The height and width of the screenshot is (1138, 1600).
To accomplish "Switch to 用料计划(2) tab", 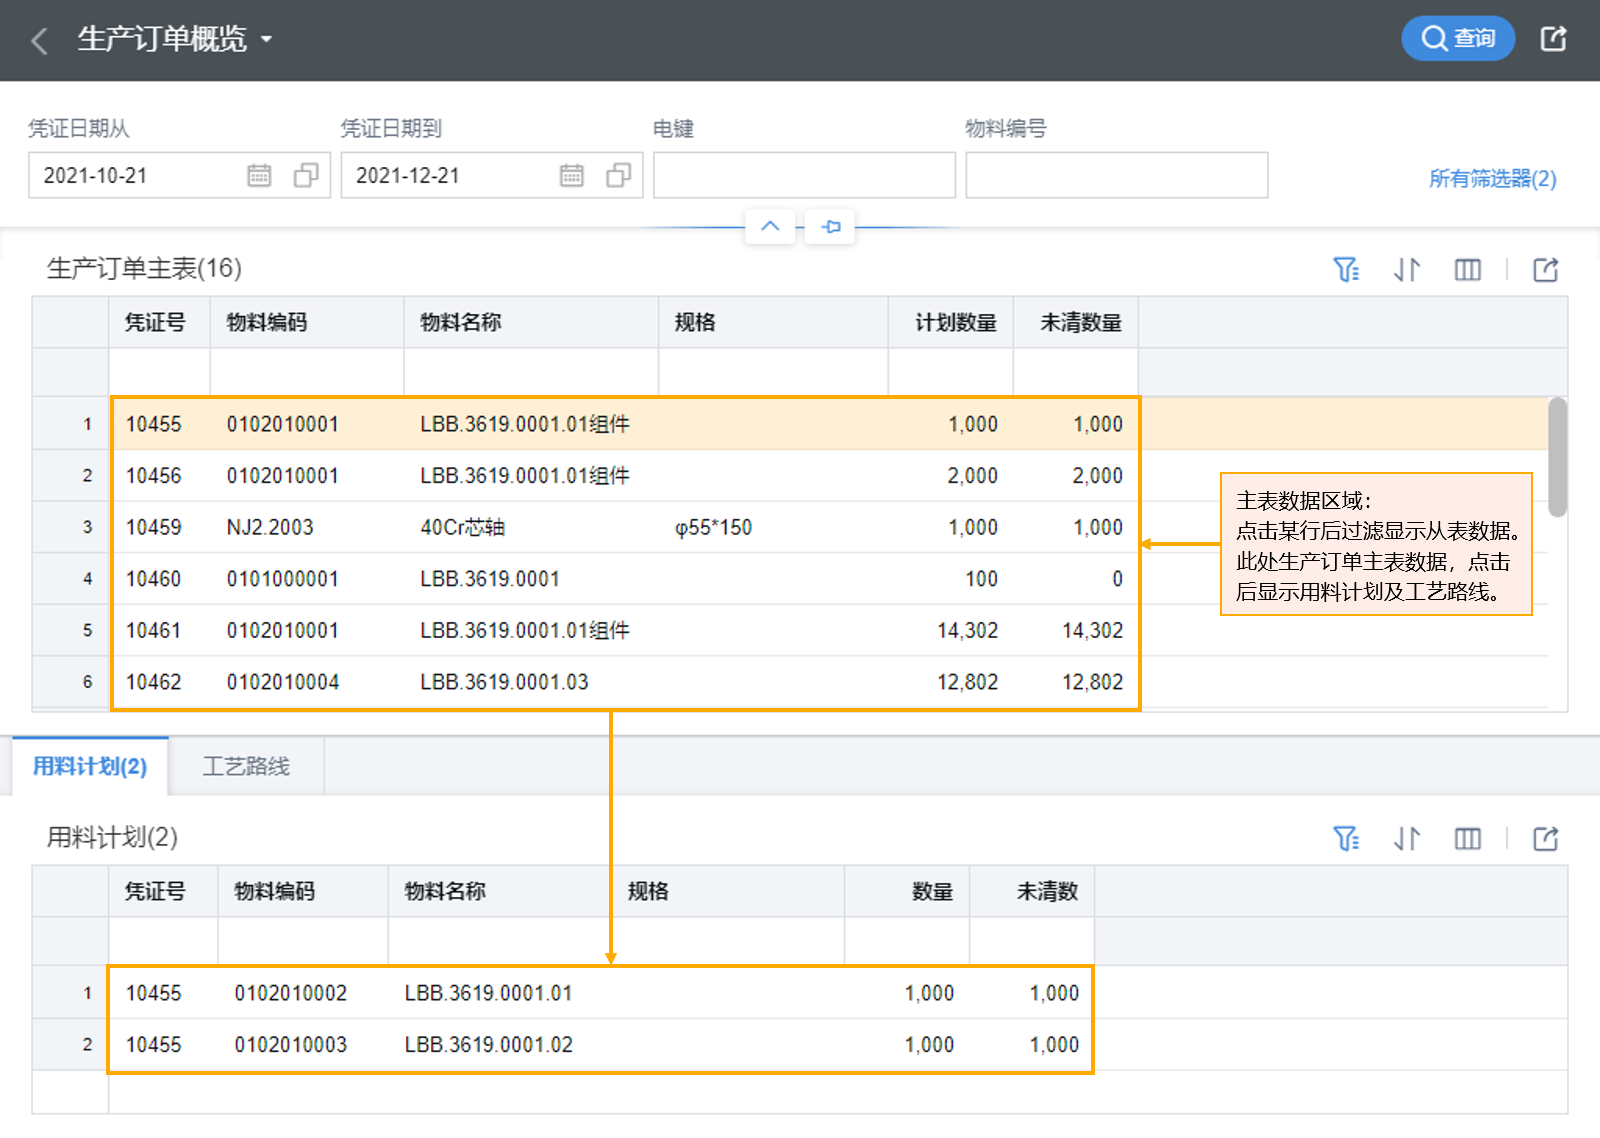I will click(90, 766).
